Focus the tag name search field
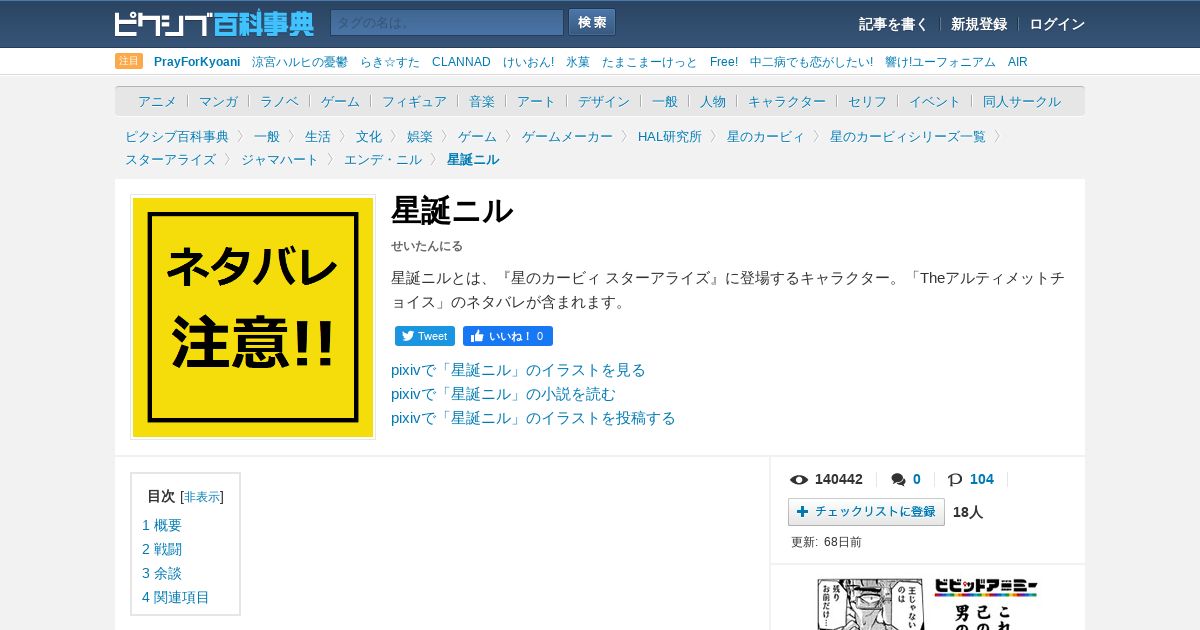The width and height of the screenshot is (1200, 630). pos(447,22)
